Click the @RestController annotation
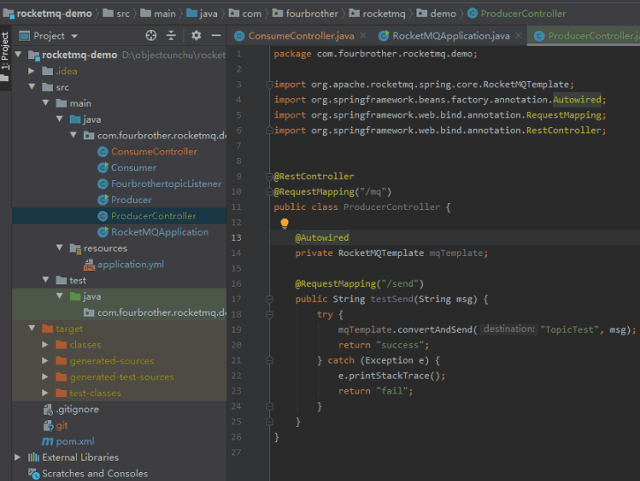The image size is (640, 481). click(x=314, y=176)
